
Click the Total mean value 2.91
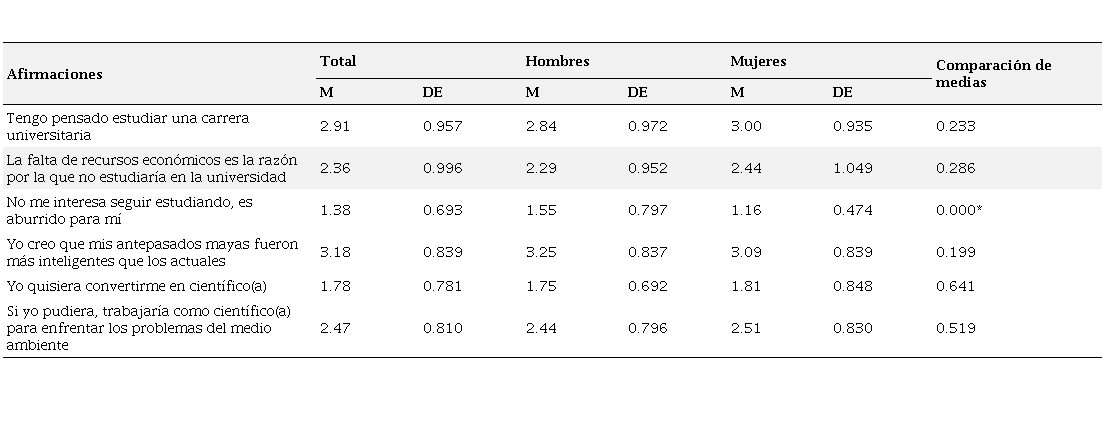coord(334,126)
